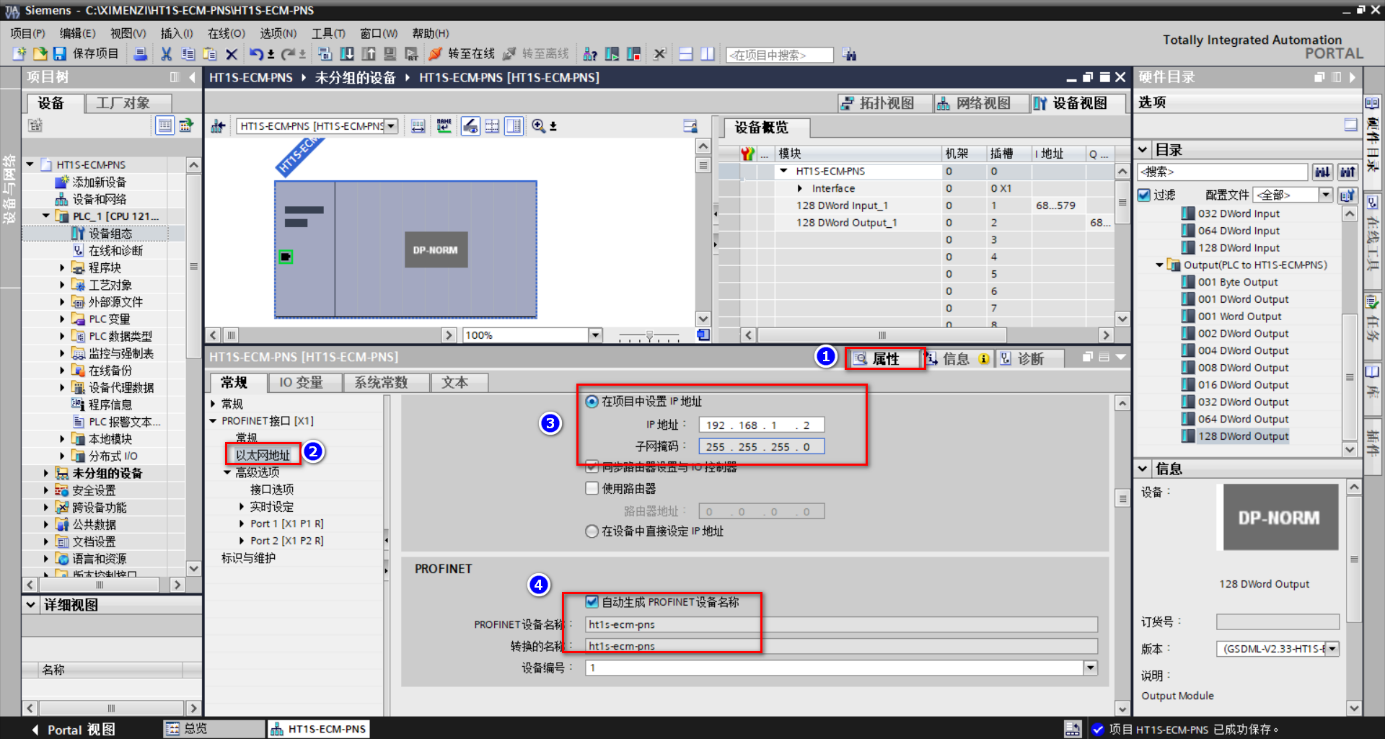Click the compile icon in the toolbar

[325, 54]
